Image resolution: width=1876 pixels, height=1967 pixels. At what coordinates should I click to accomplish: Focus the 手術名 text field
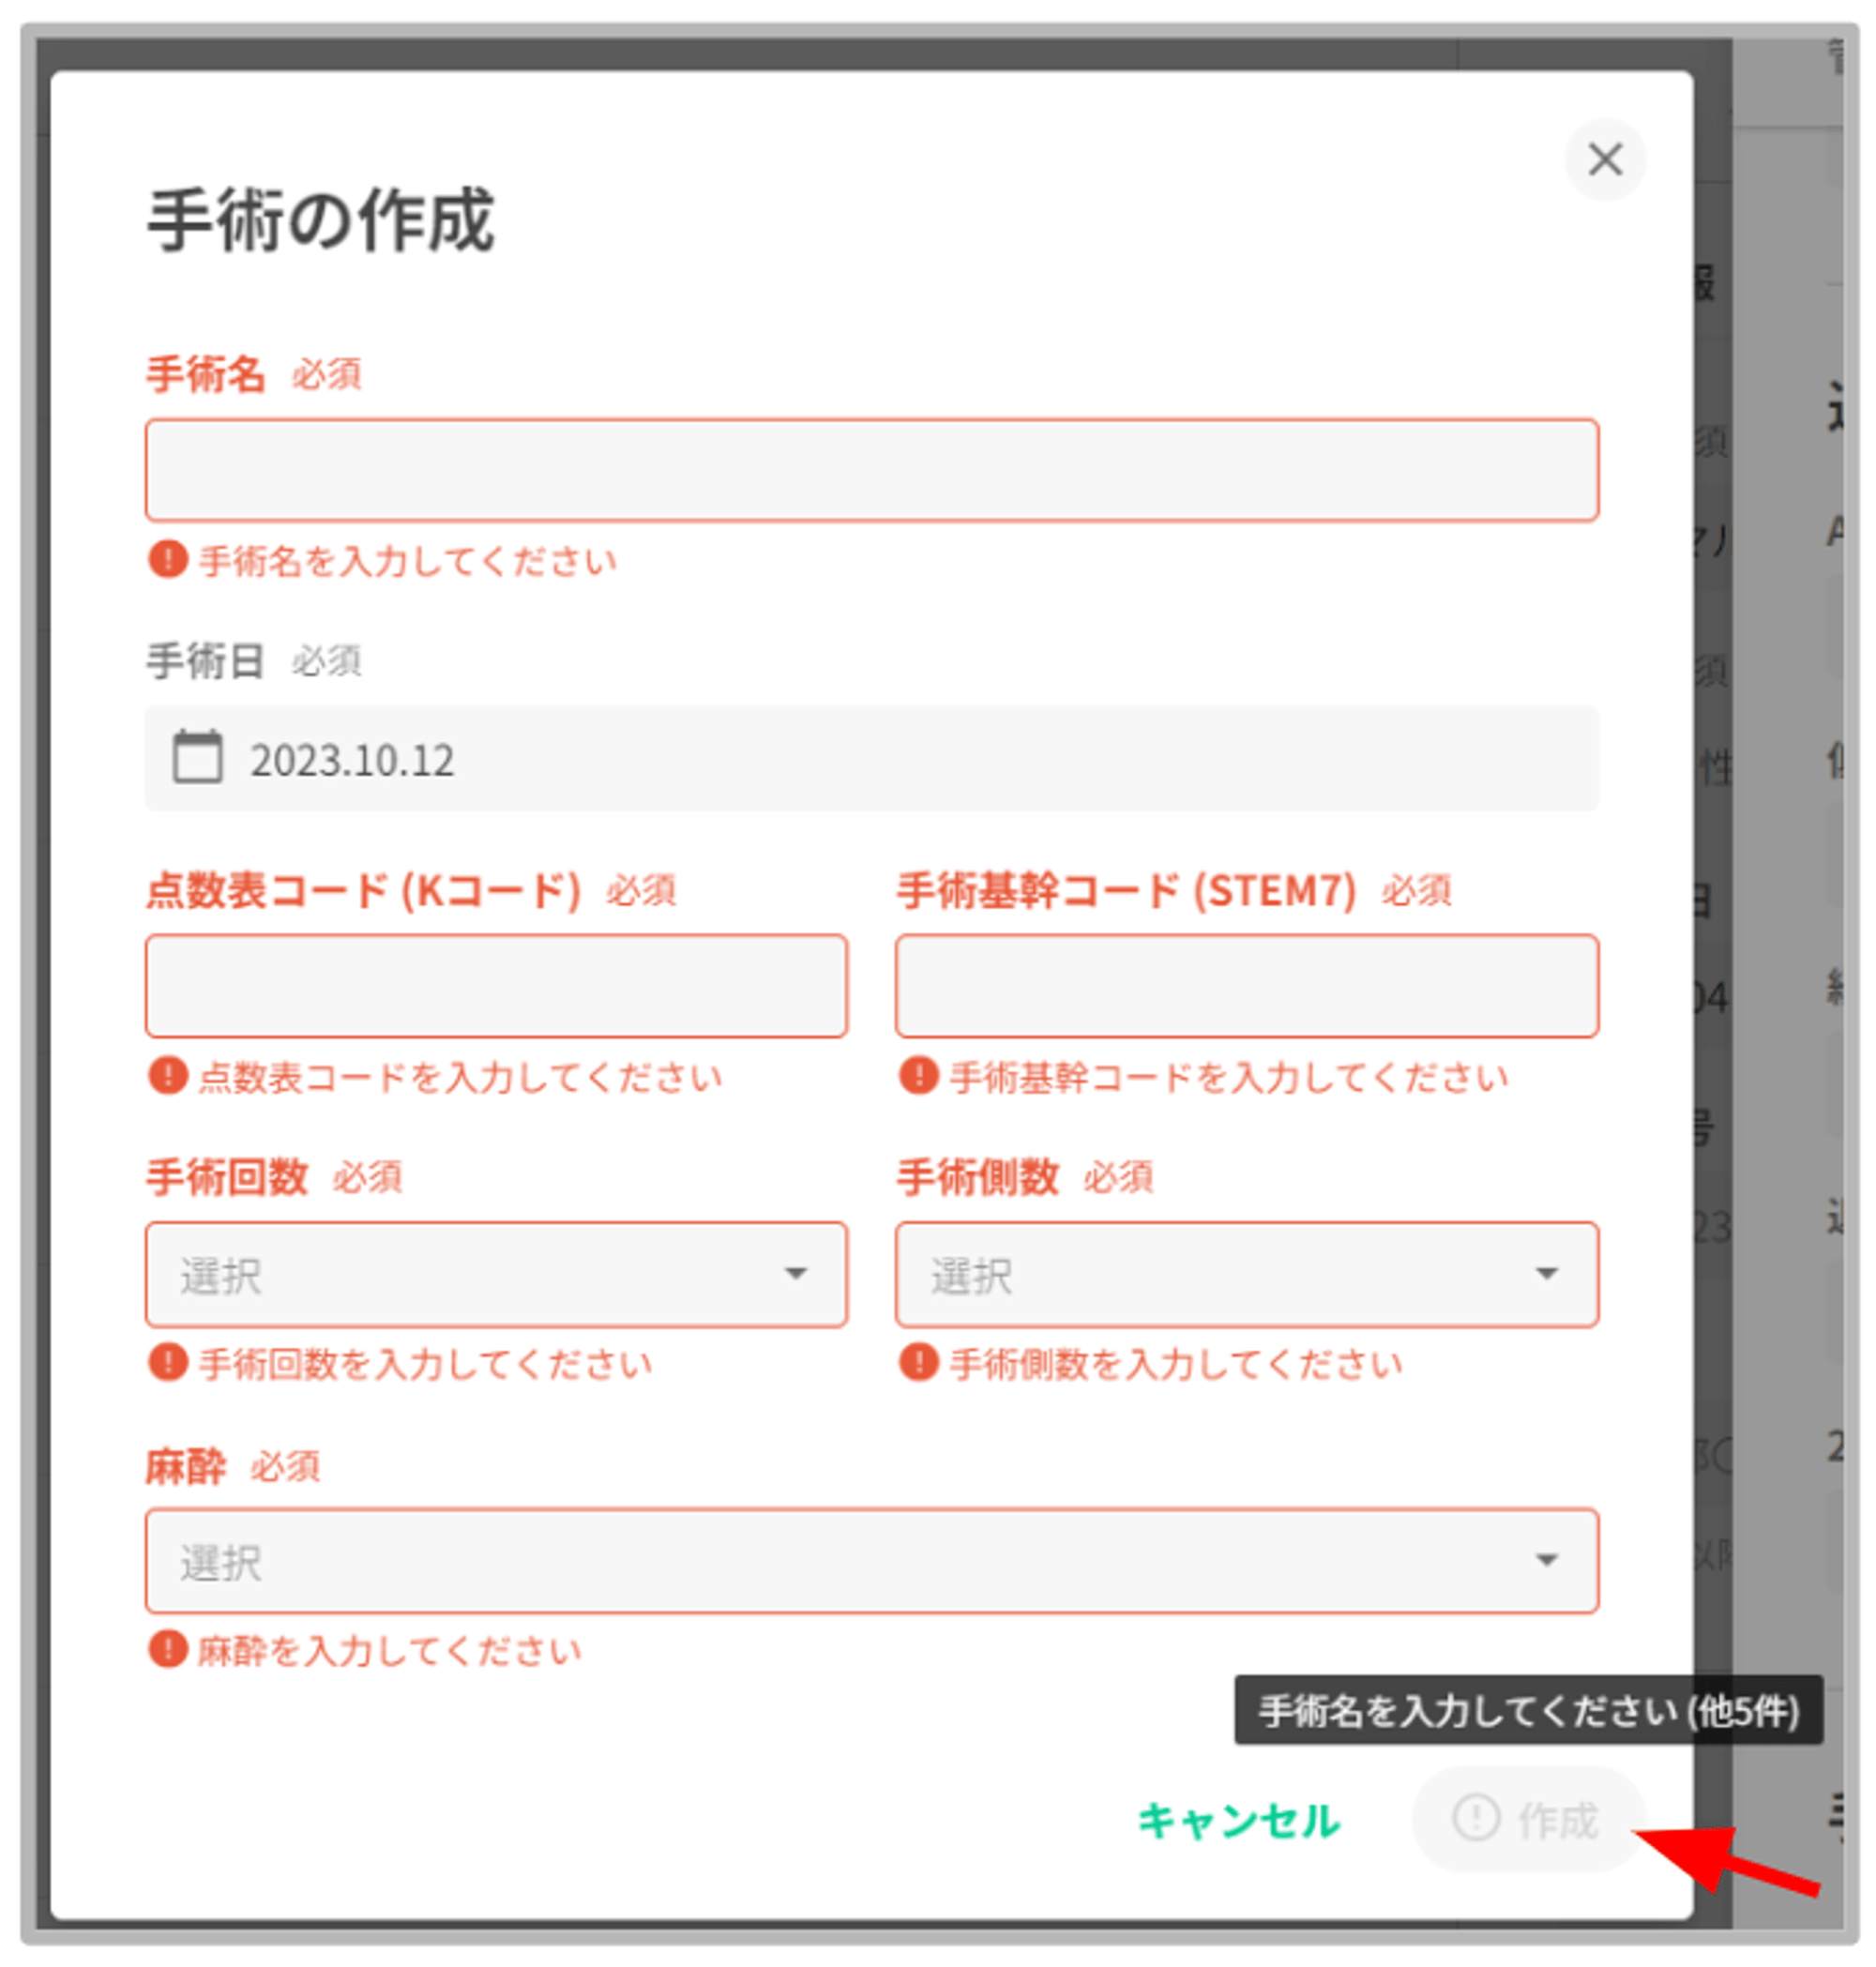point(870,470)
